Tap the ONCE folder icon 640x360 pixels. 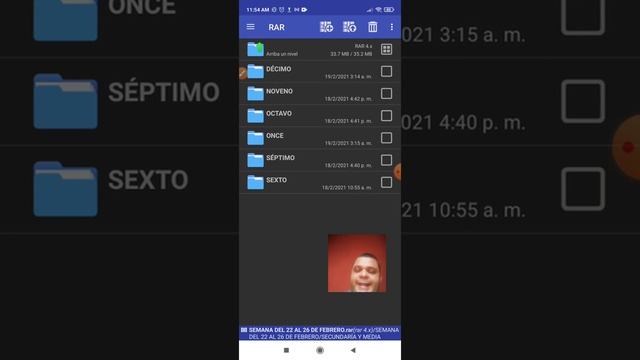tap(256, 138)
